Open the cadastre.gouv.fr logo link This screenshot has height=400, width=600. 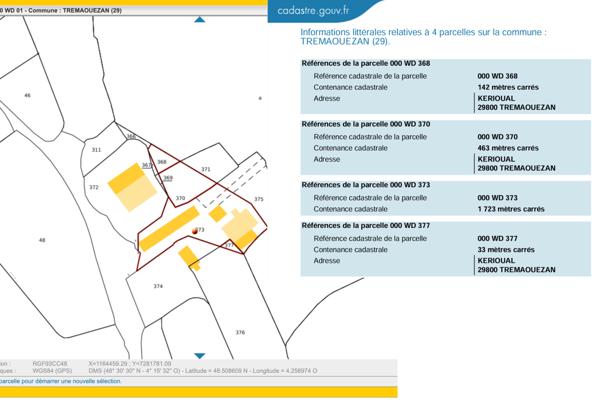pyautogui.click(x=313, y=11)
